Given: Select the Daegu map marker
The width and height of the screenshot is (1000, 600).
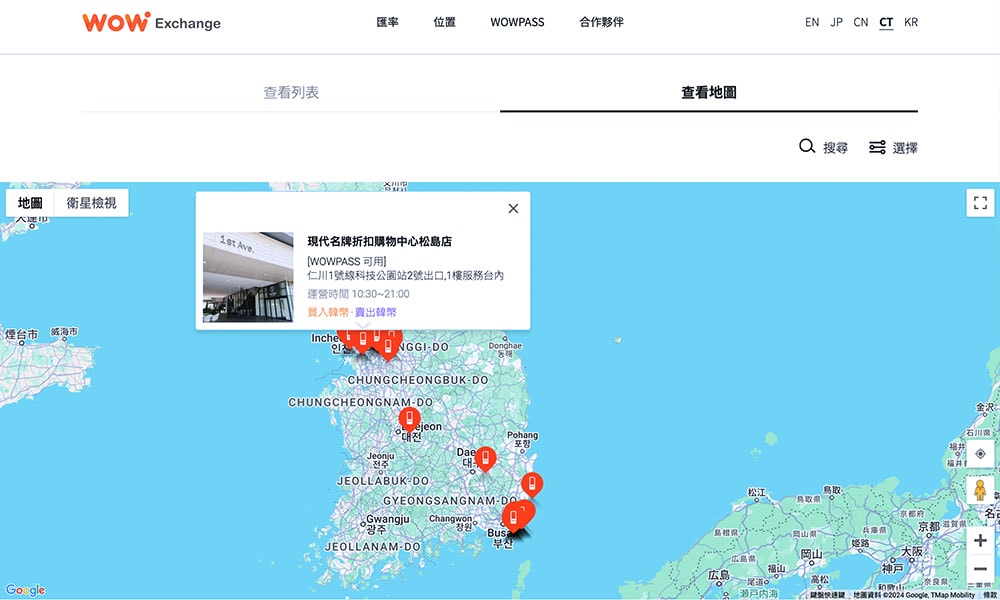Looking at the screenshot, I should (x=485, y=459).
